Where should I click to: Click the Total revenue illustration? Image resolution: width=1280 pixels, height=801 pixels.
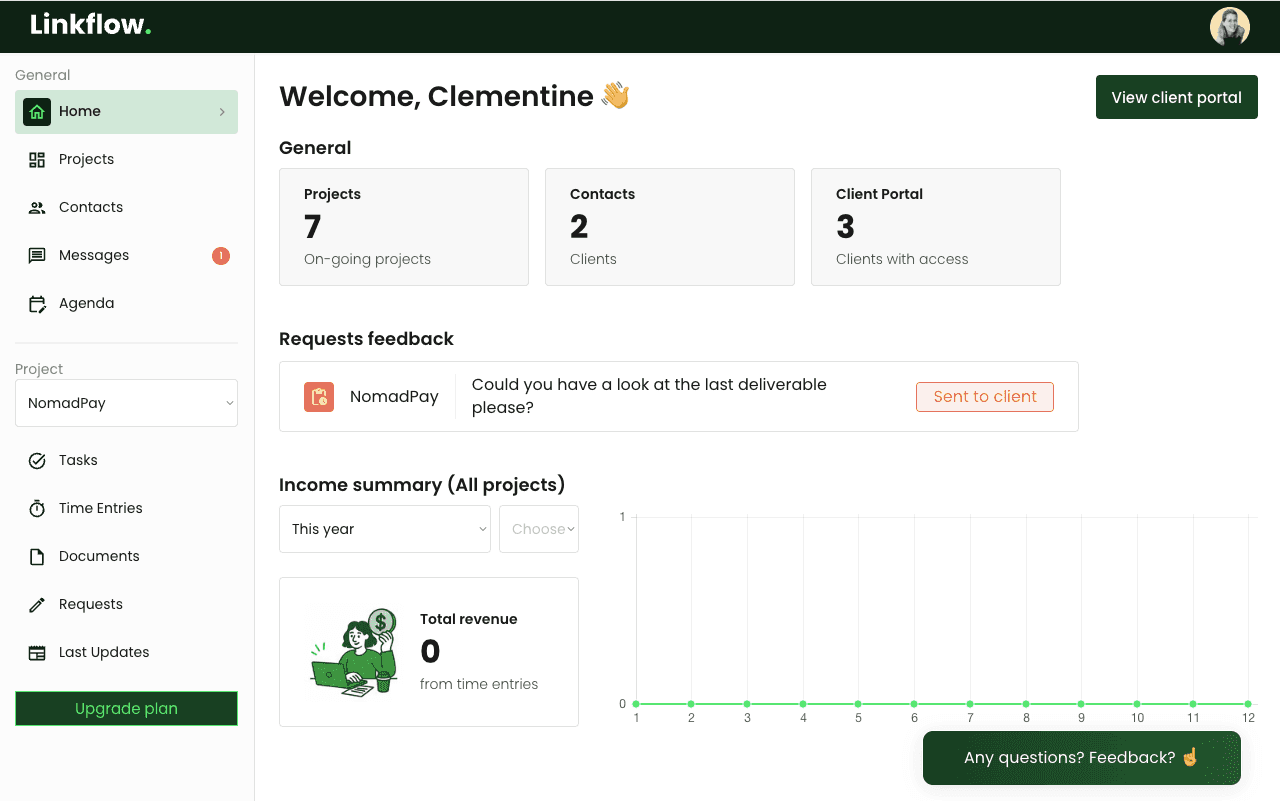tap(354, 652)
